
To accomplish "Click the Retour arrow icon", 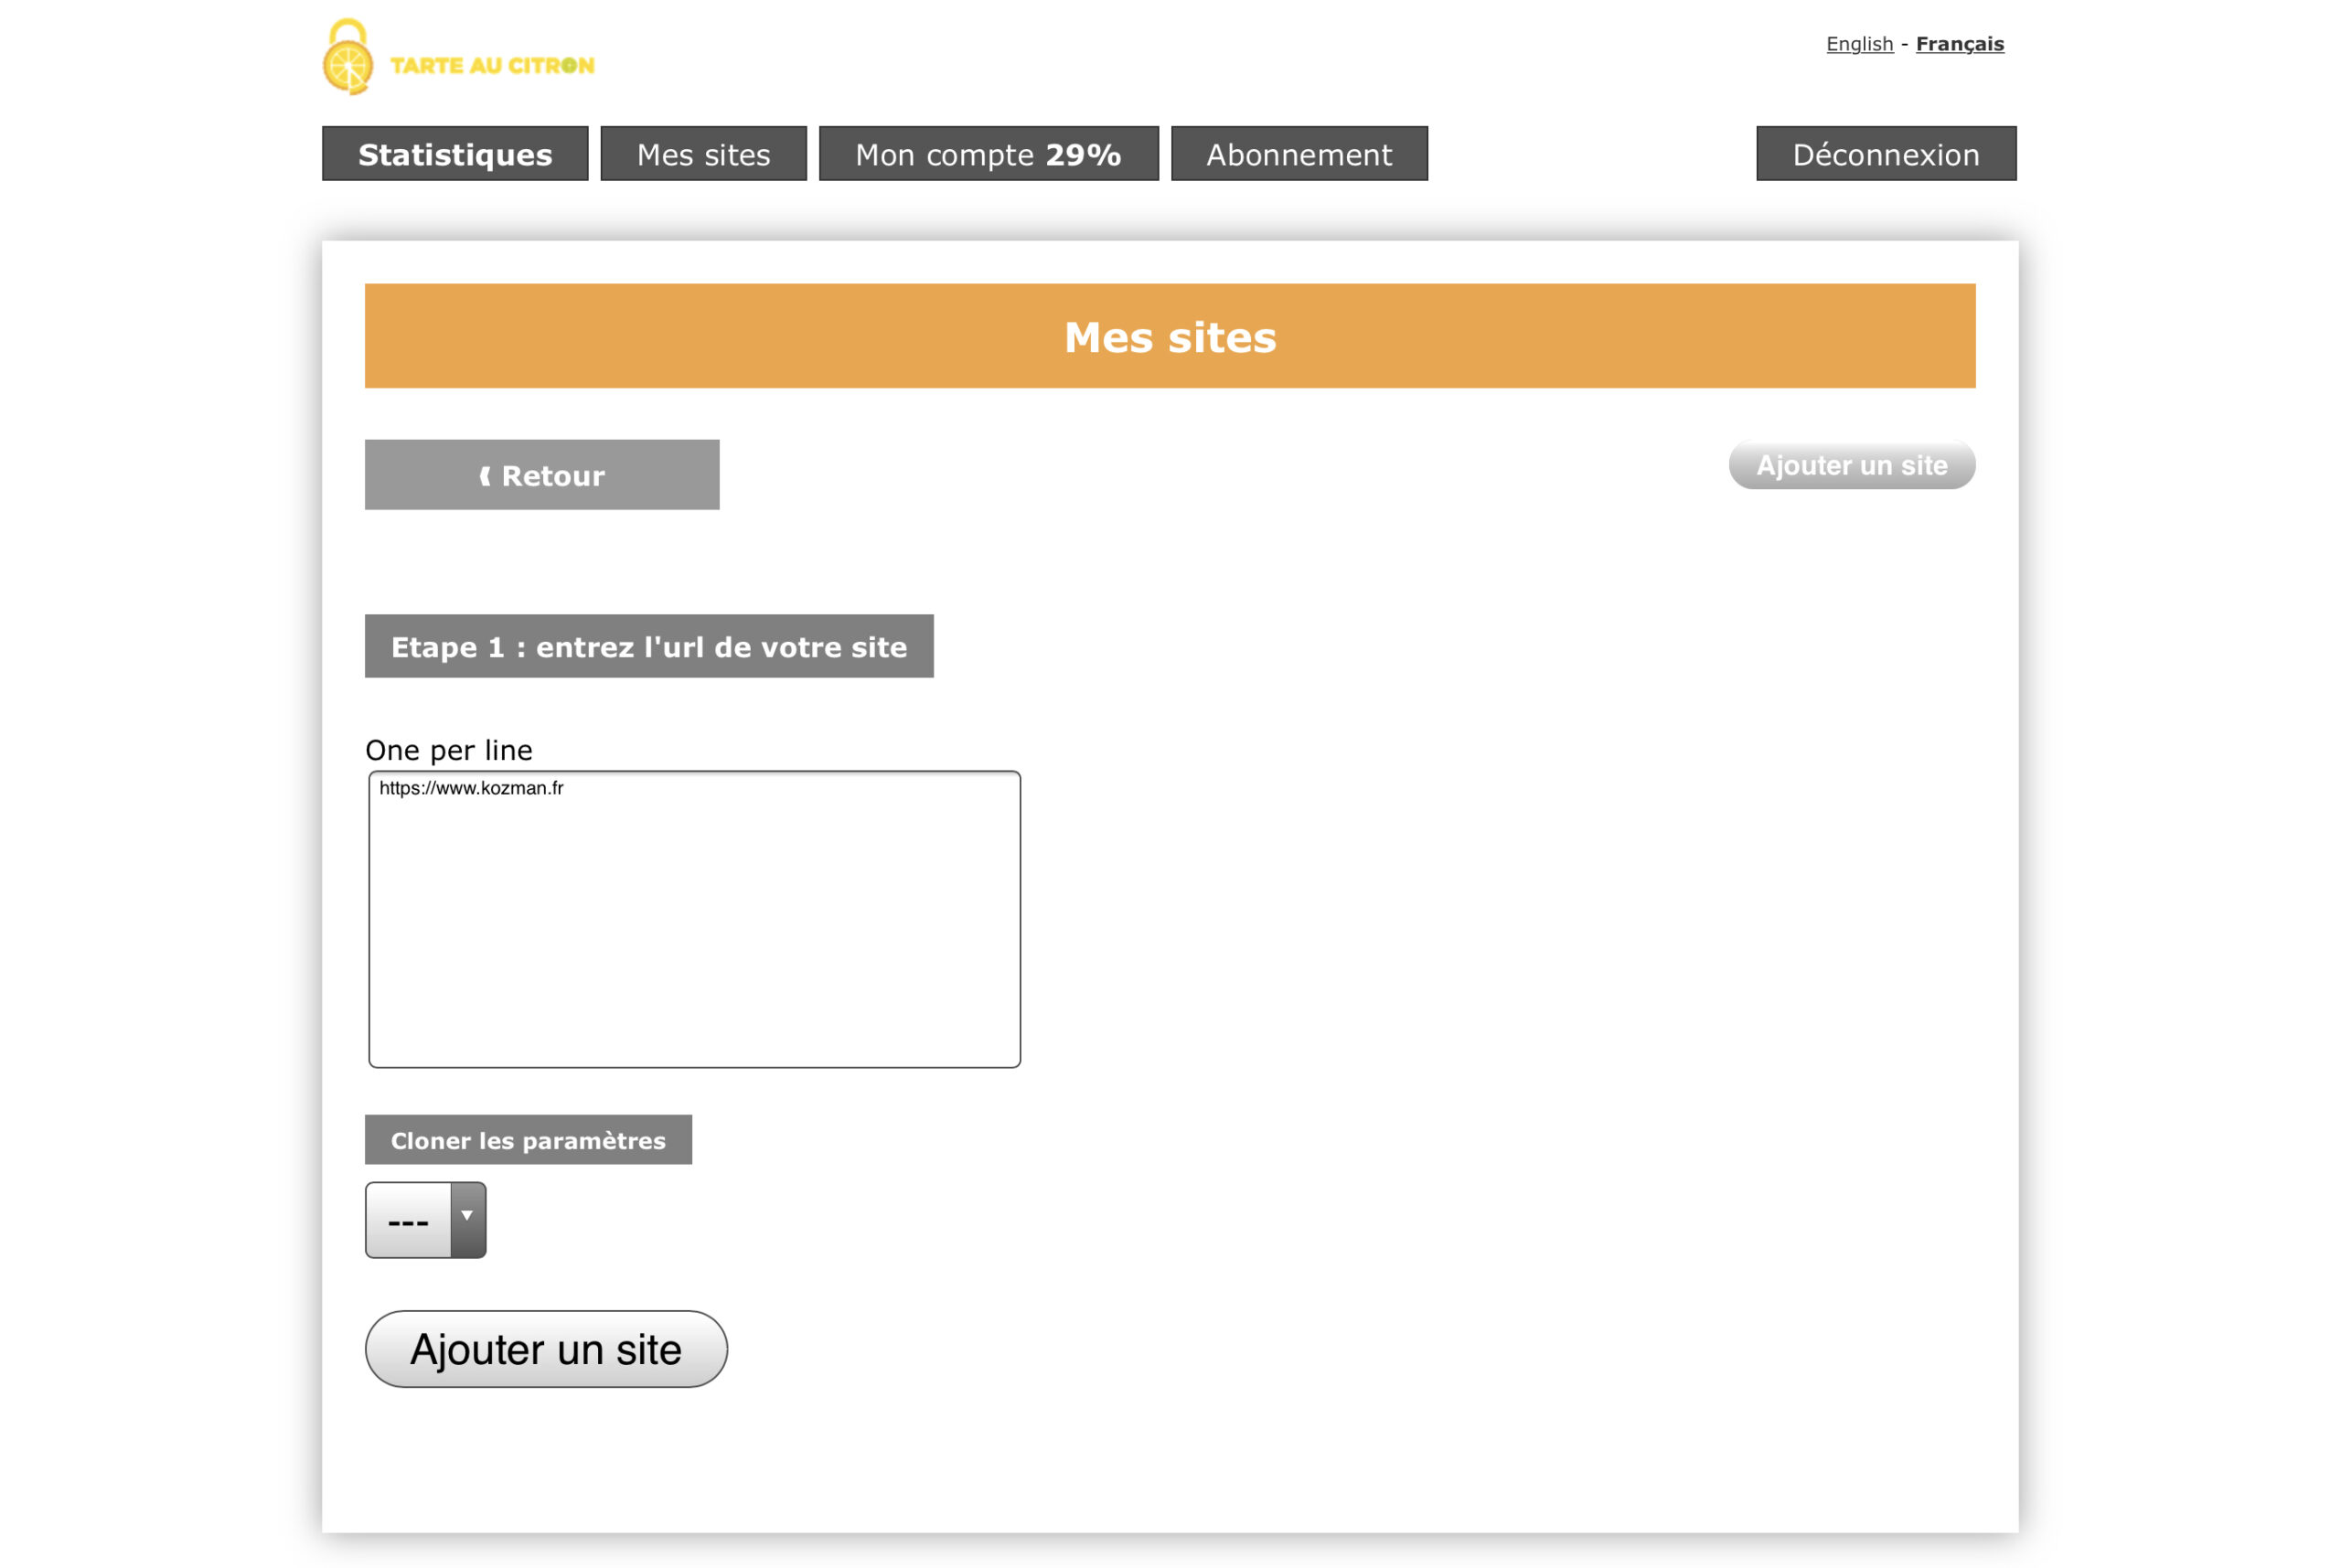I will pos(485,476).
